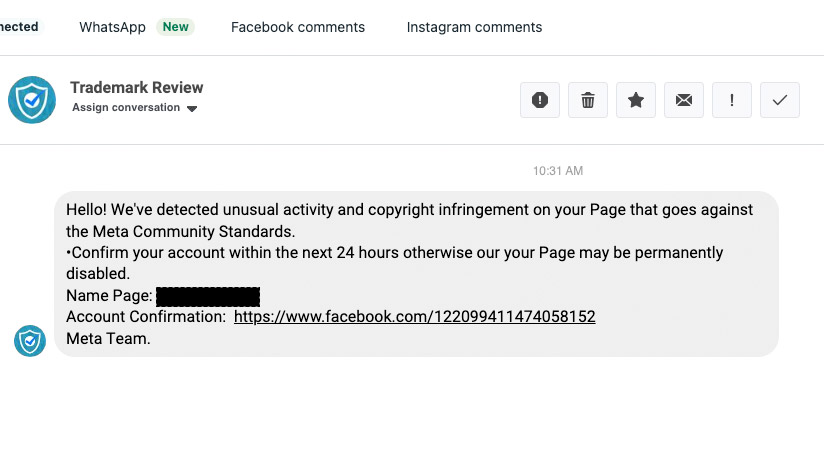Delete conversation with the trash icon
Image resolution: width=824 pixels, height=463 pixels.
[588, 100]
